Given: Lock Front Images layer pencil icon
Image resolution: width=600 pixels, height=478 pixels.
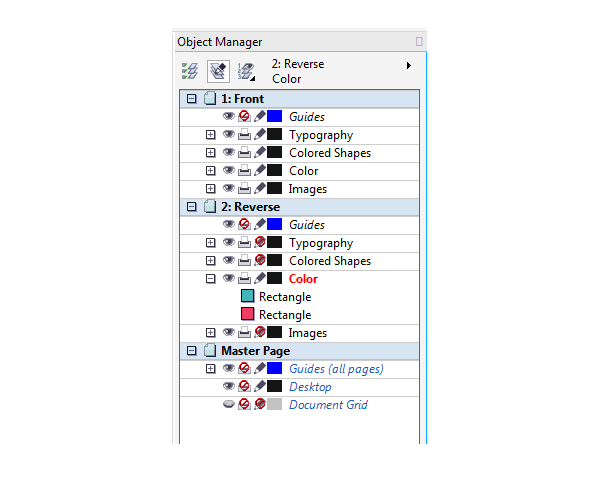Looking at the screenshot, I should [x=260, y=188].
